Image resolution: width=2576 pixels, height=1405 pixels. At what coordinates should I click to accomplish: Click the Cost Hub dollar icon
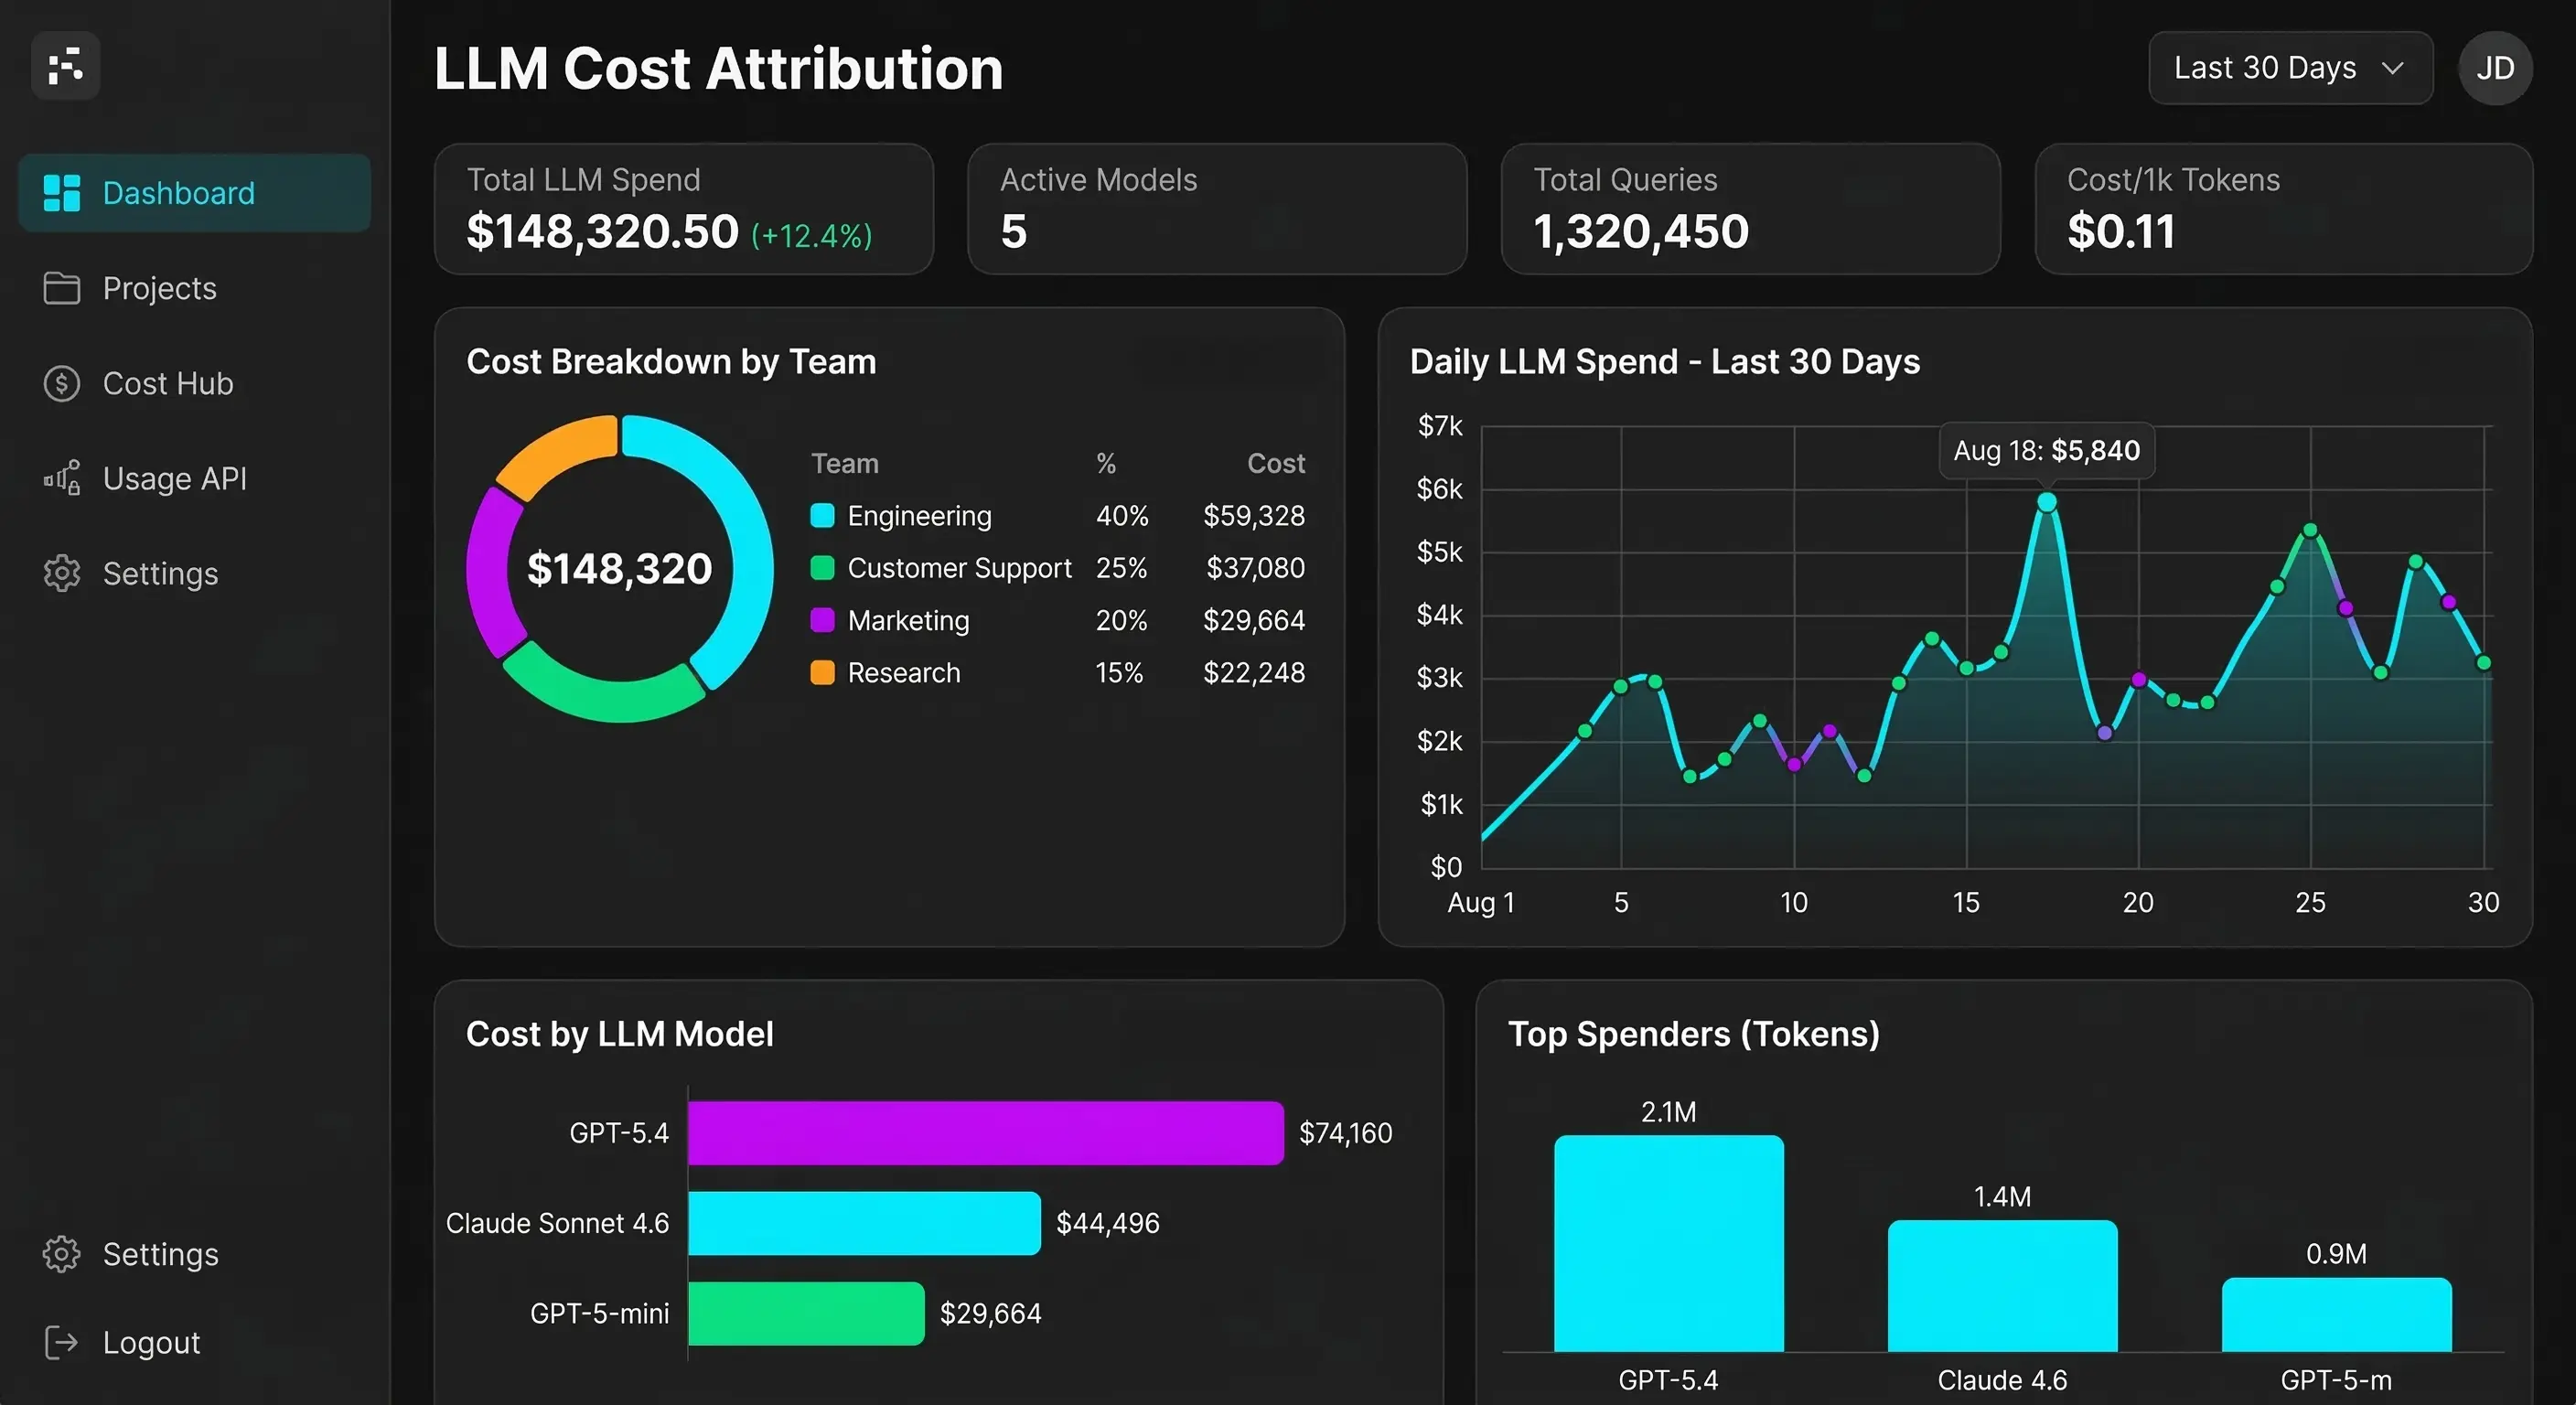tap(62, 383)
